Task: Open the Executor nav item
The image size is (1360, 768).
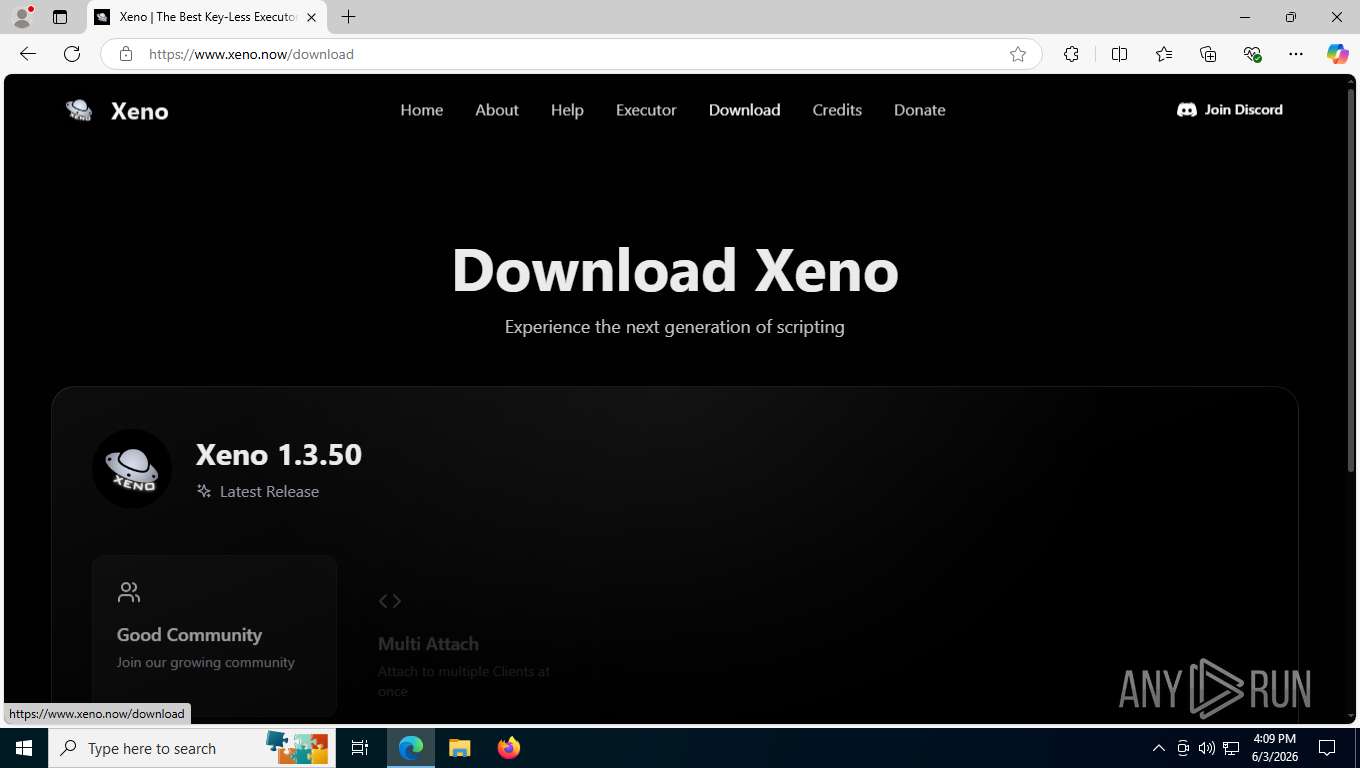Action: 646,110
